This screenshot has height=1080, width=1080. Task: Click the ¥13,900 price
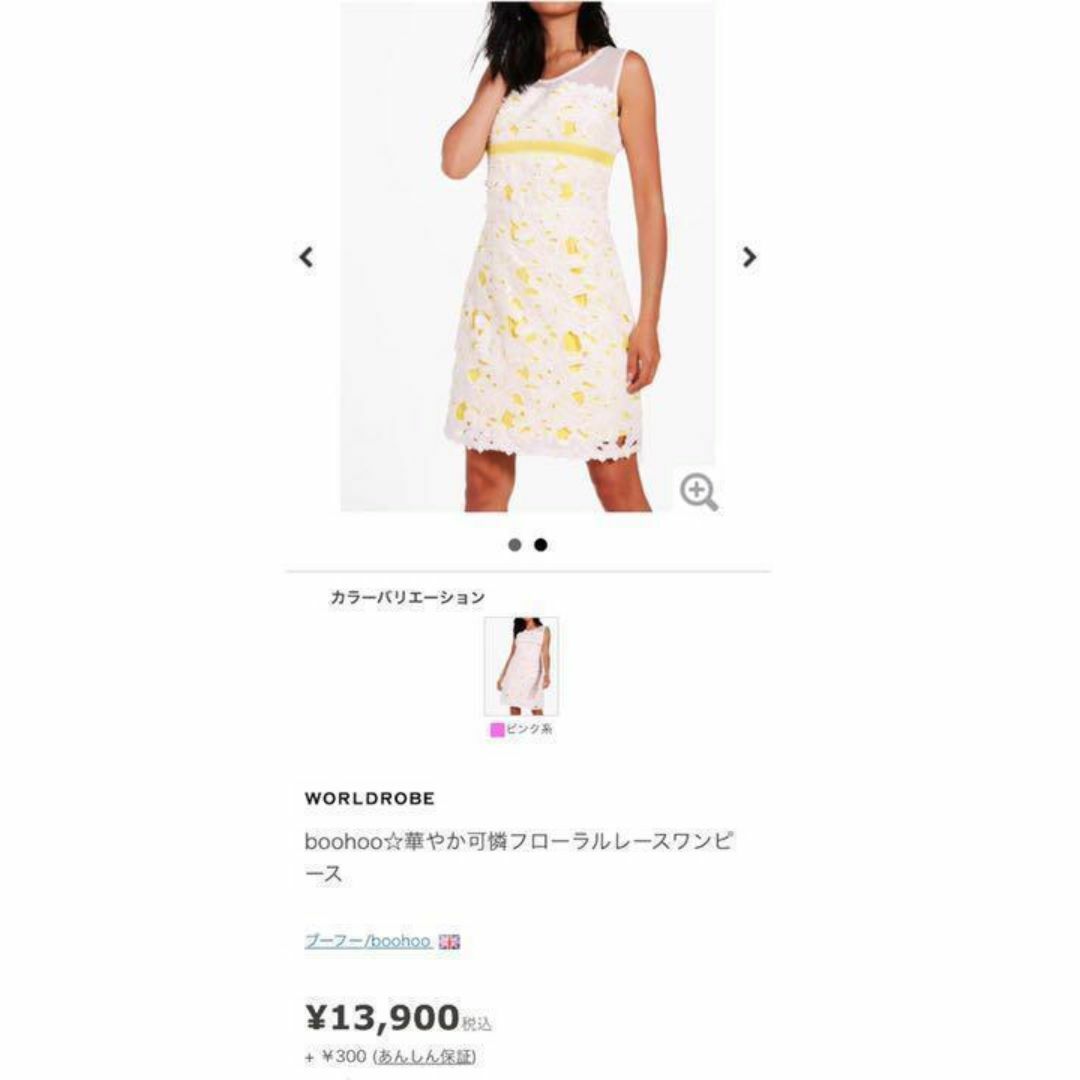click(x=382, y=1017)
